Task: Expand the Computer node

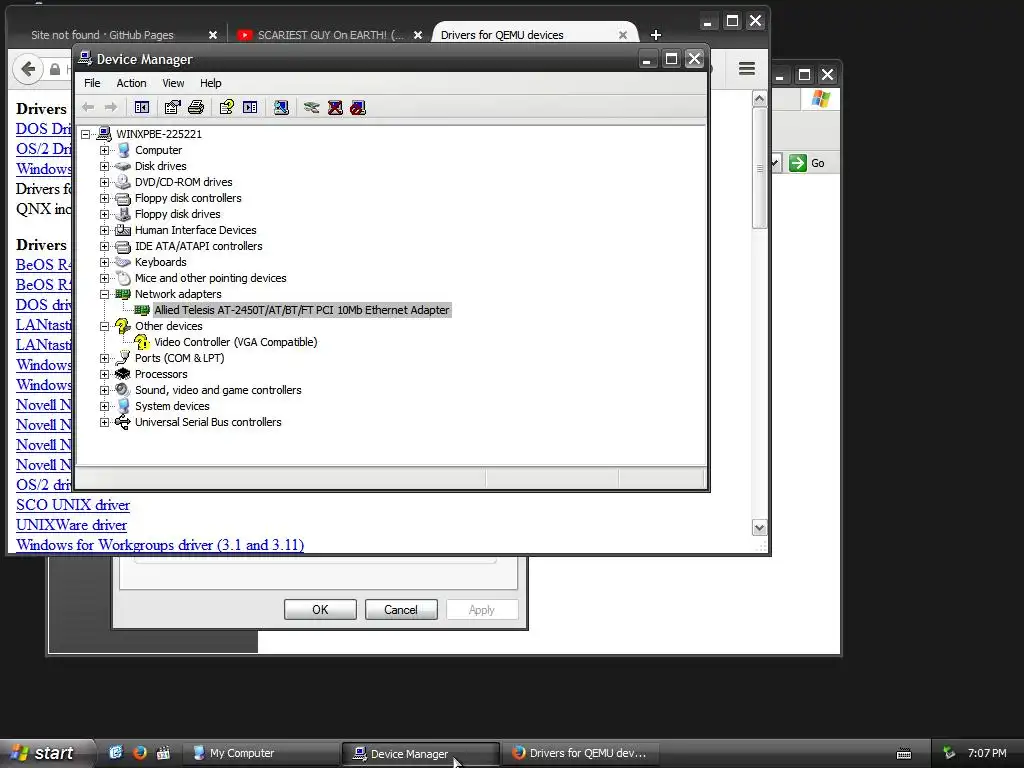Action: 104,150
